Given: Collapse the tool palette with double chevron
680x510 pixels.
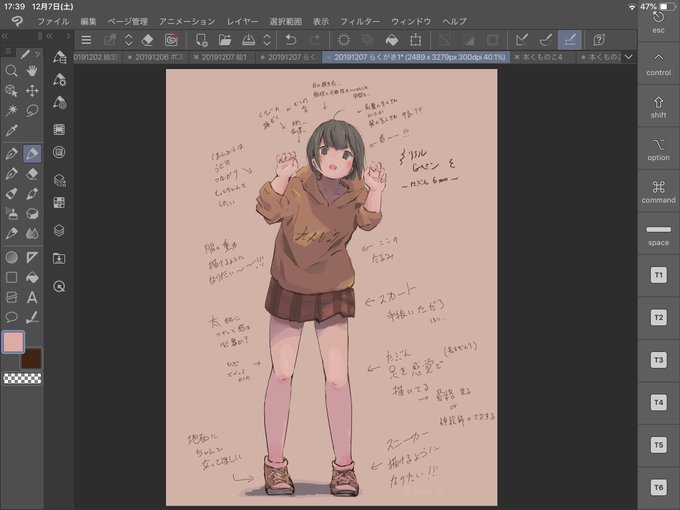Looking at the screenshot, I should click(x=5, y=36).
